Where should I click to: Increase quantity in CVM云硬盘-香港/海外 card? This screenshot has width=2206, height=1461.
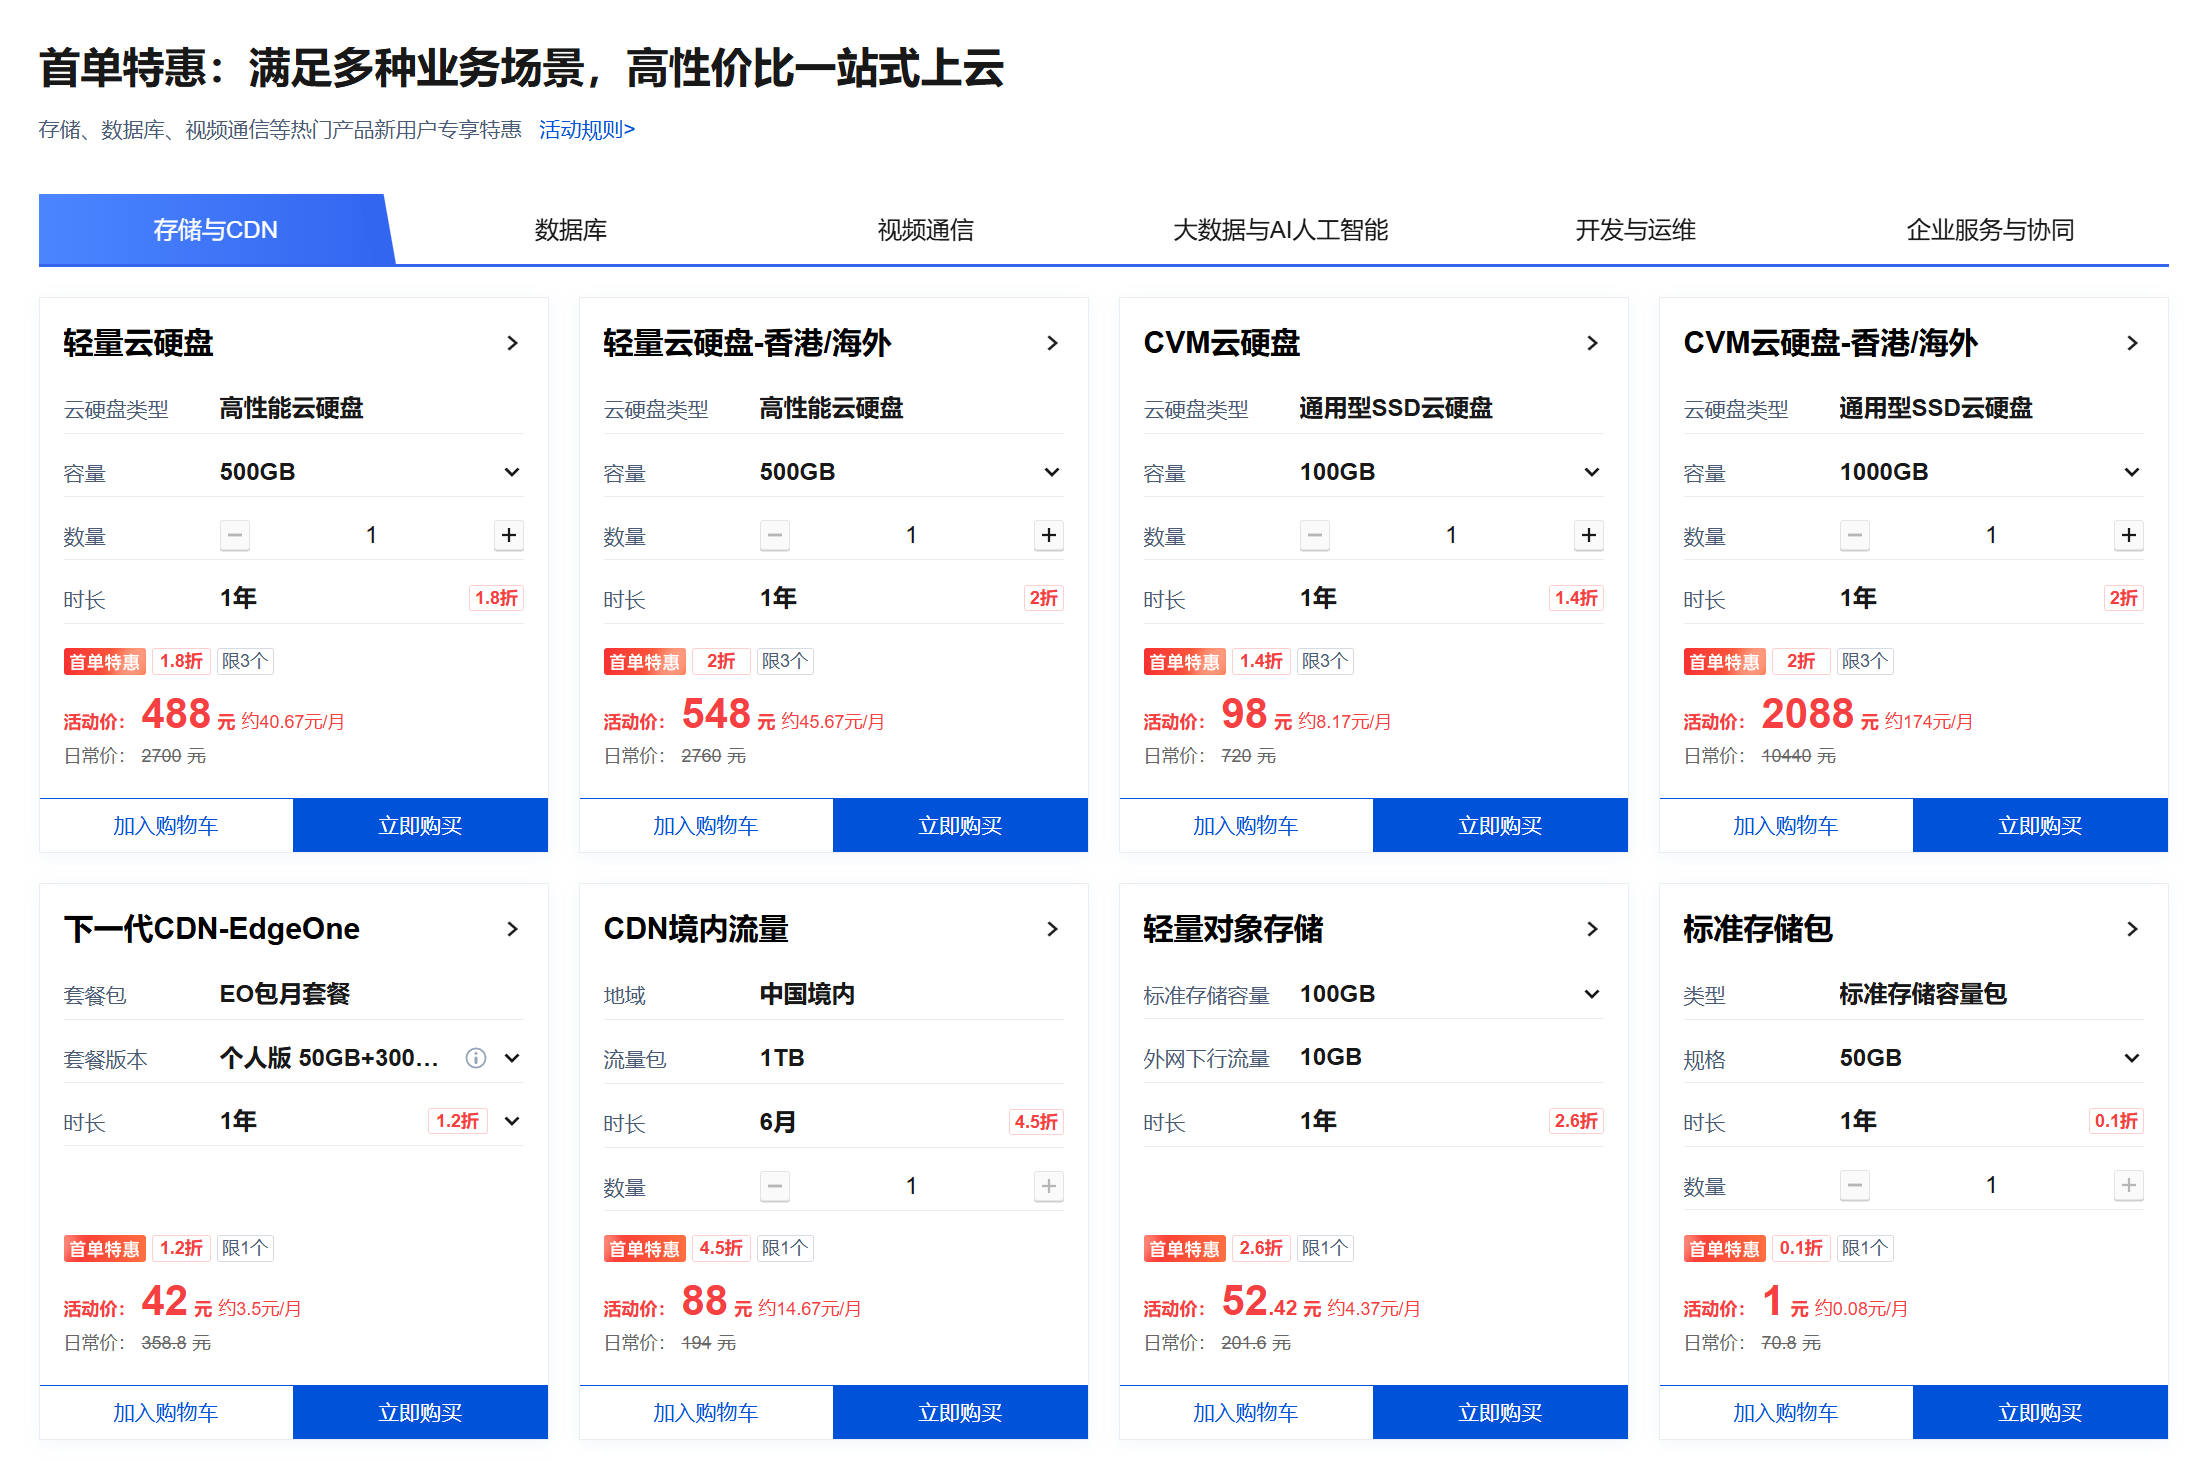2129,535
